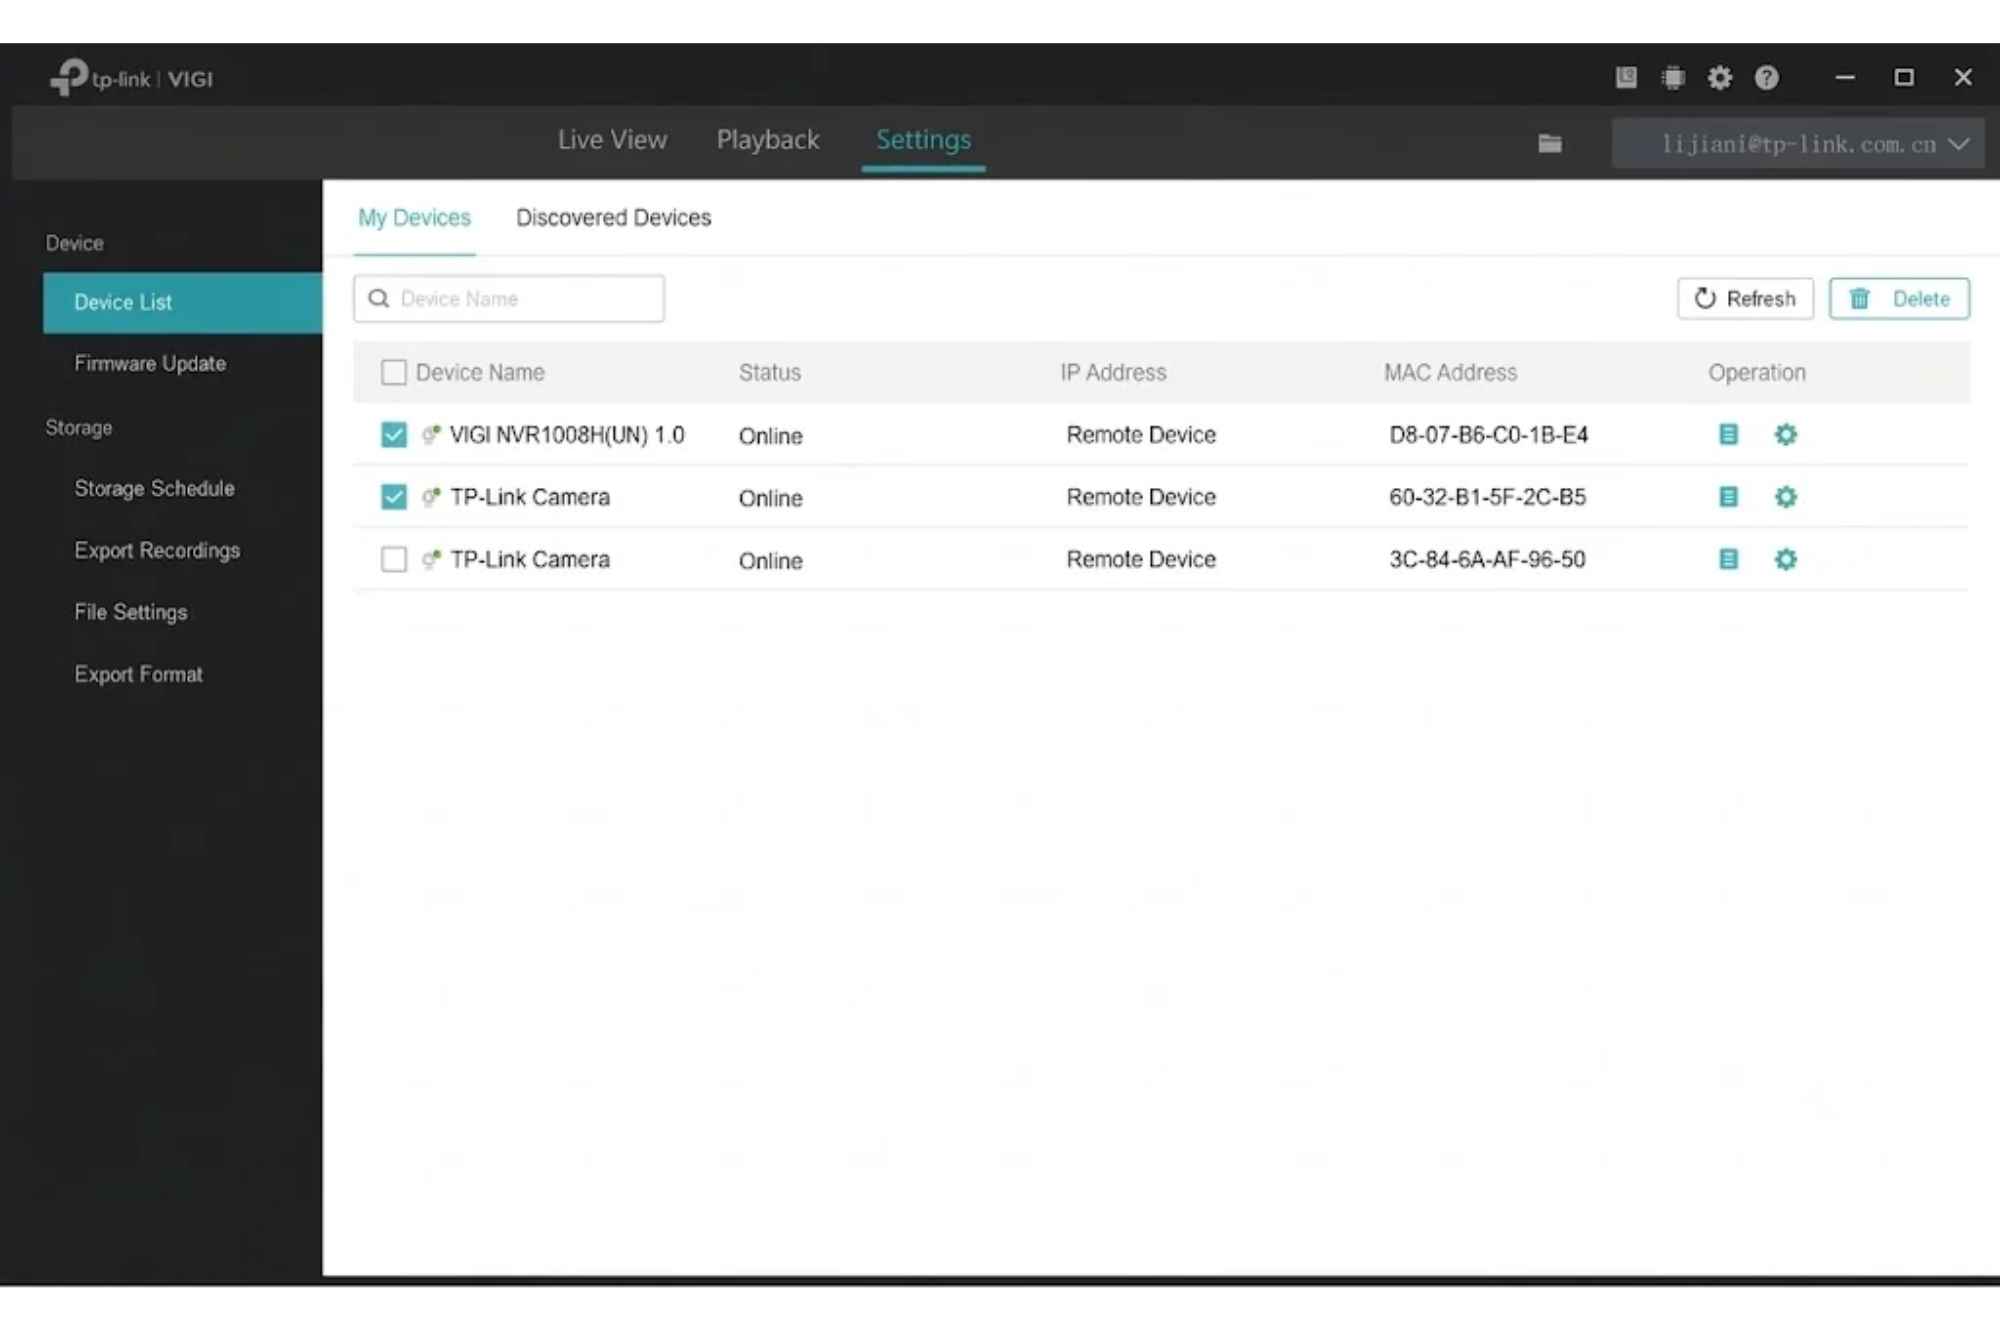Open File Settings in sidebar
The image size is (2000, 1331).
point(131,612)
